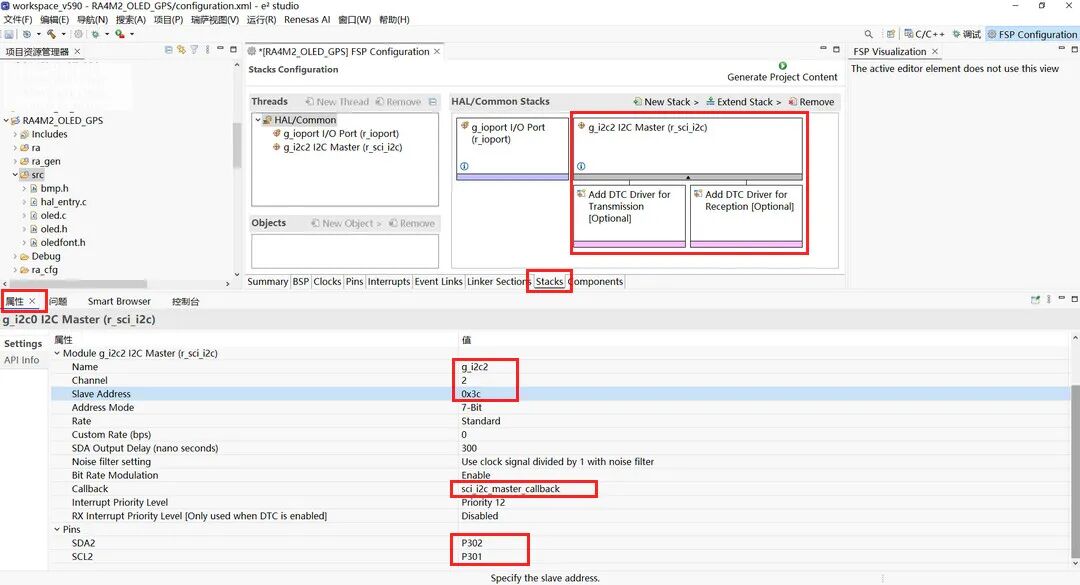The image size is (1080, 585).
Task: Click Add DTC Driver for Transmission block
Action: pos(630,216)
